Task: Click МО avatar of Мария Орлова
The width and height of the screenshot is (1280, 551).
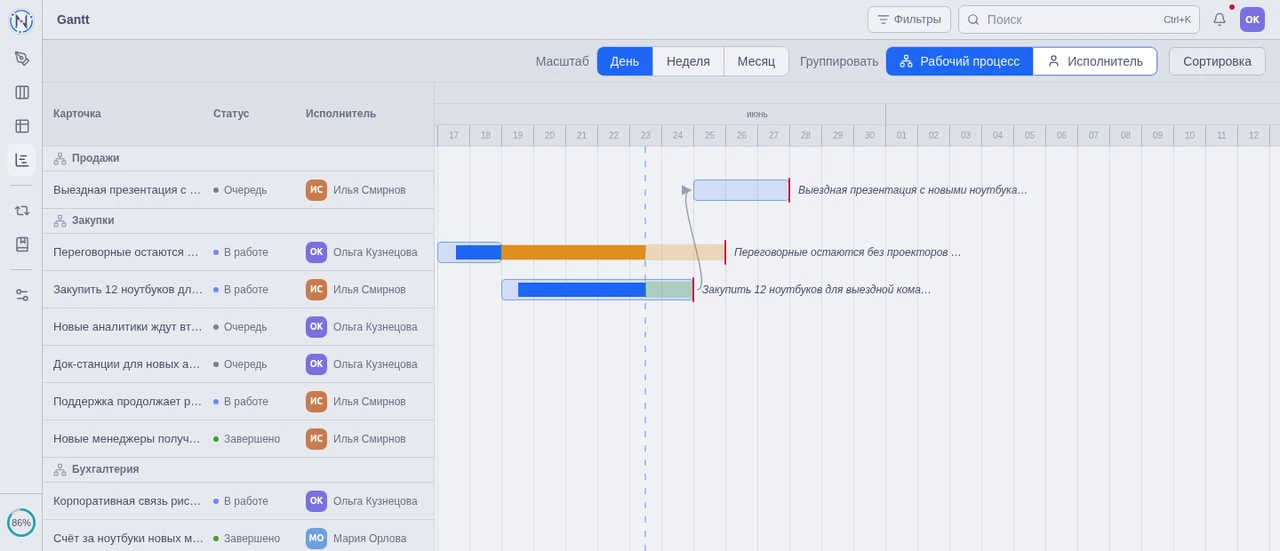Action: click(316, 538)
